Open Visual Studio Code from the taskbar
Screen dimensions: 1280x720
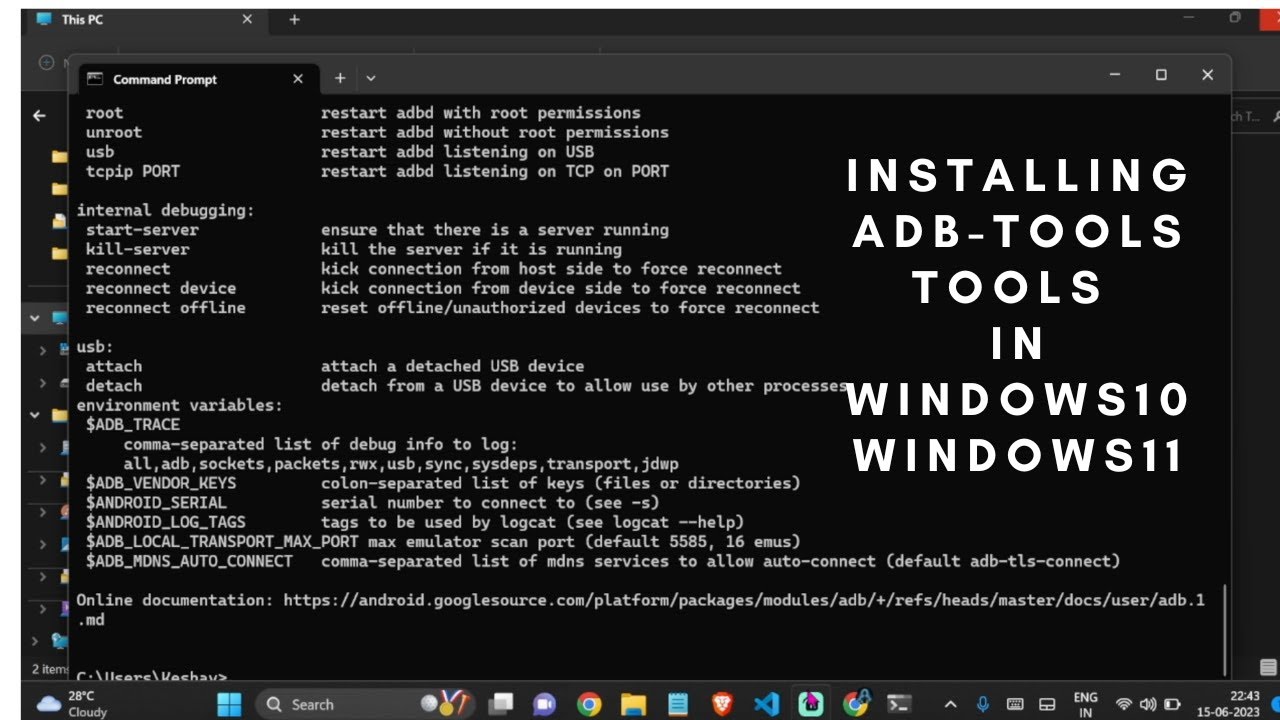pyautogui.click(x=766, y=704)
